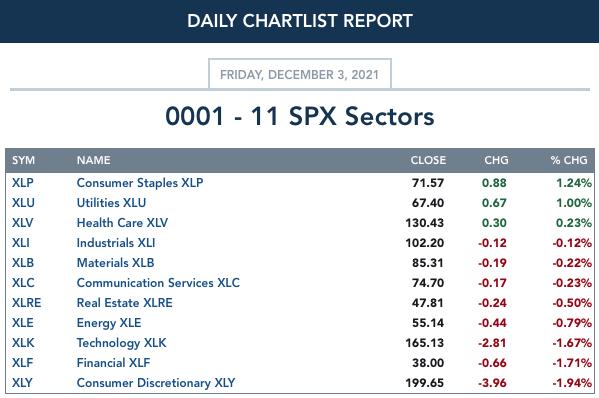Open Communication Services XLC link
Screen dimensions: 599x398
tap(158, 283)
